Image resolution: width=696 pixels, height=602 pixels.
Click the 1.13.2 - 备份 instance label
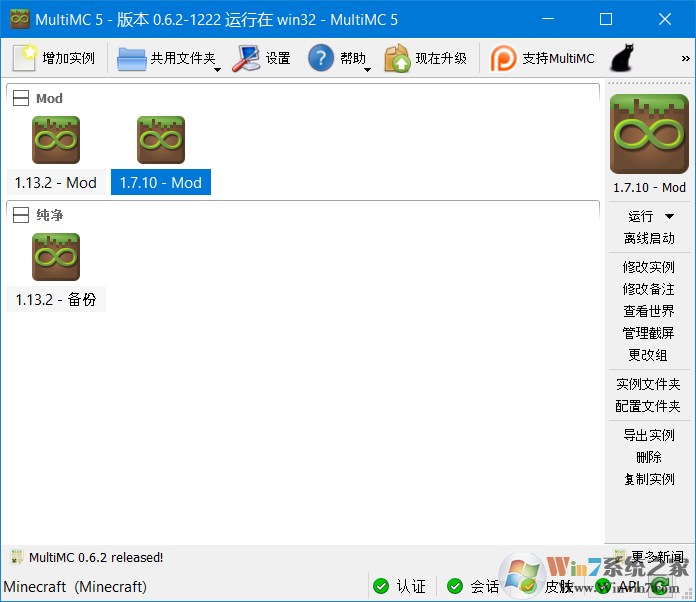coord(56,299)
